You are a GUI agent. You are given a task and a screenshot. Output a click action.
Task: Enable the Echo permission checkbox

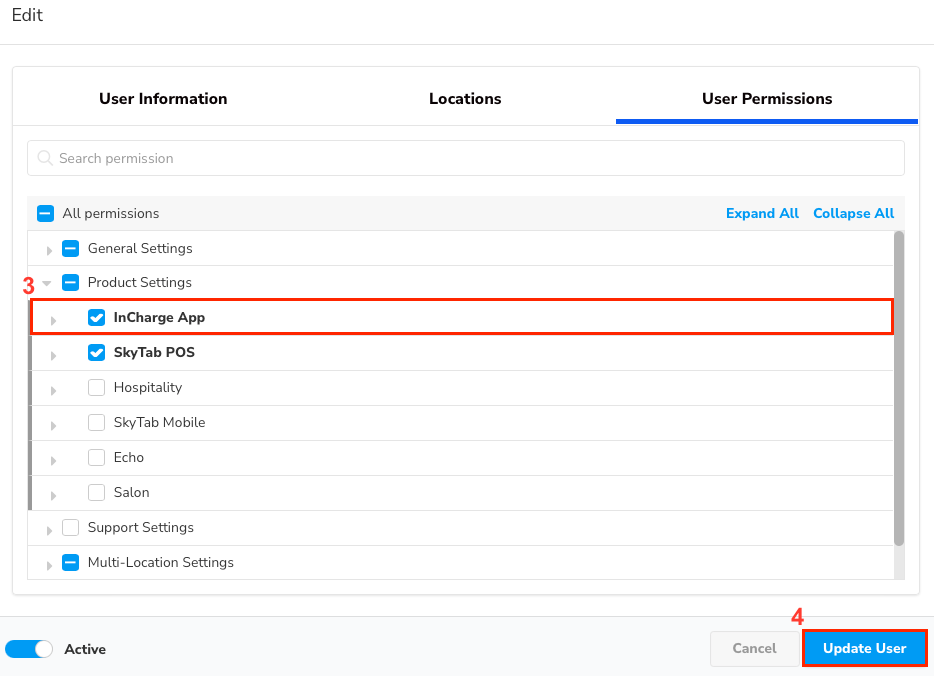96,457
